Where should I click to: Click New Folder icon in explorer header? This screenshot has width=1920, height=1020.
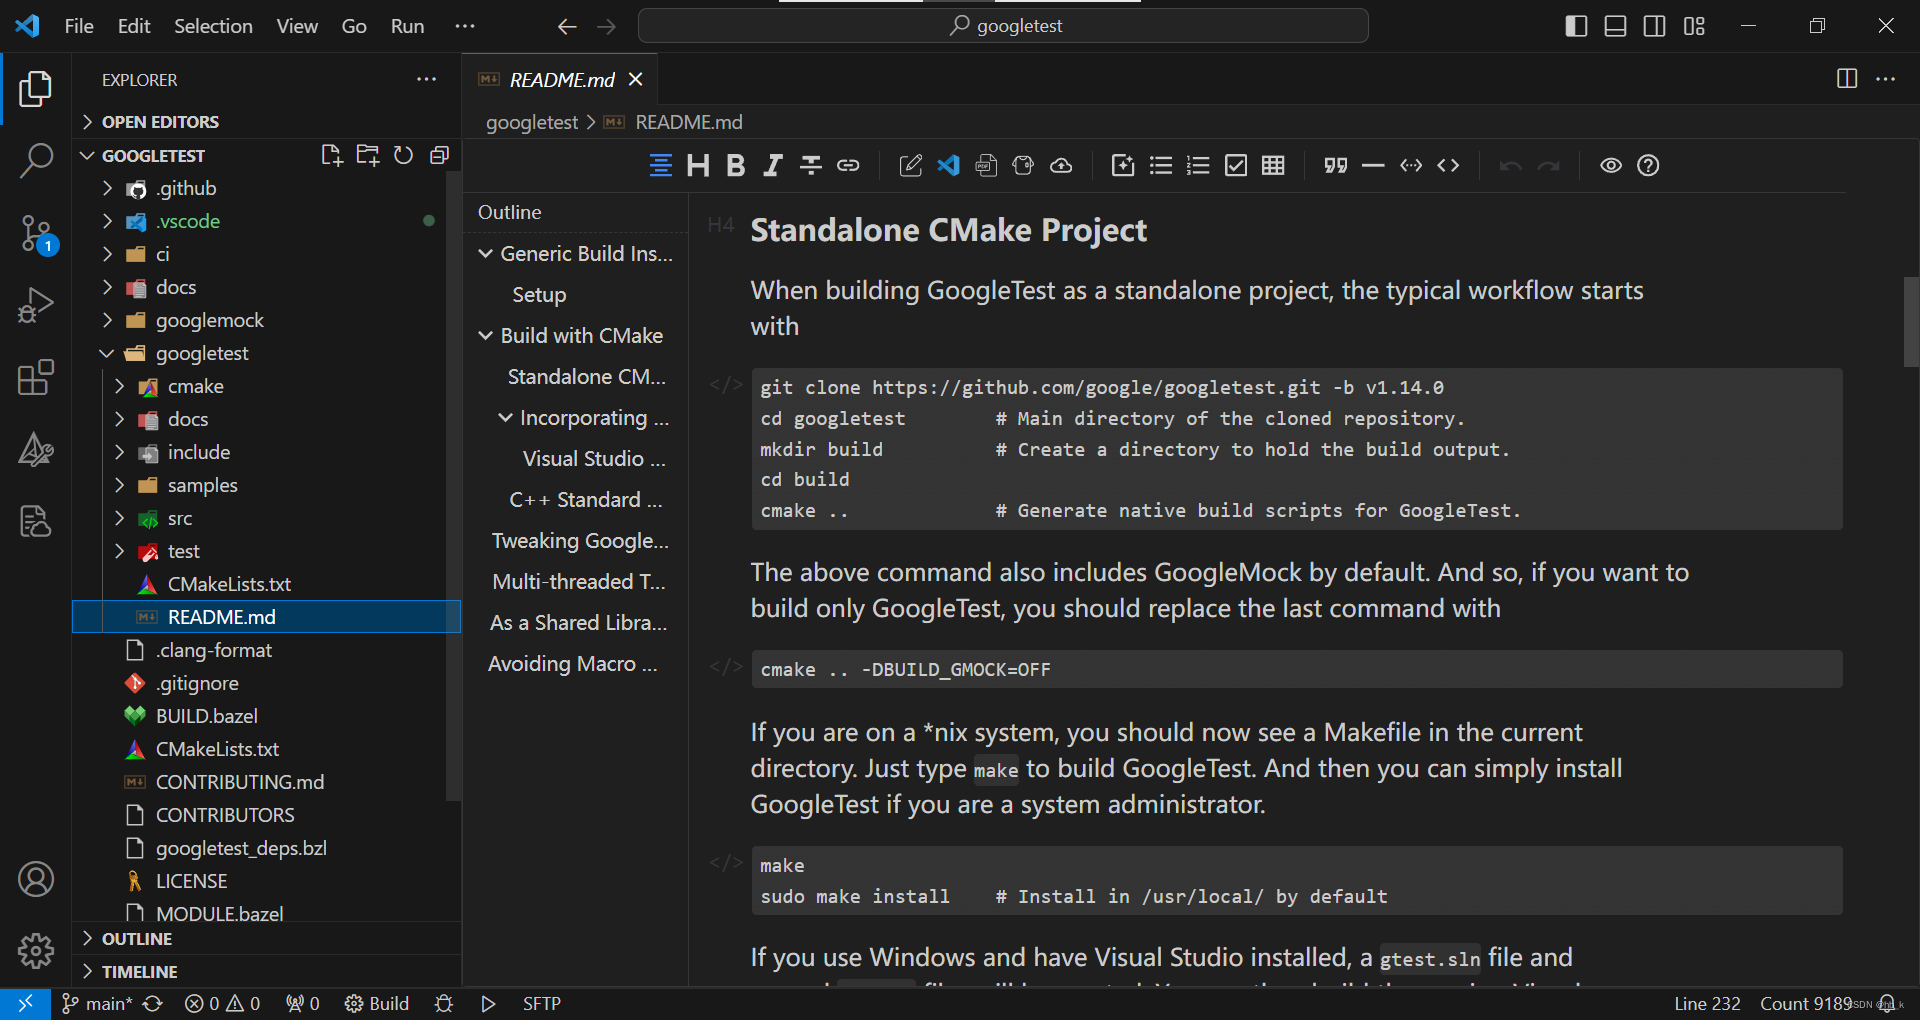pos(368,155)
